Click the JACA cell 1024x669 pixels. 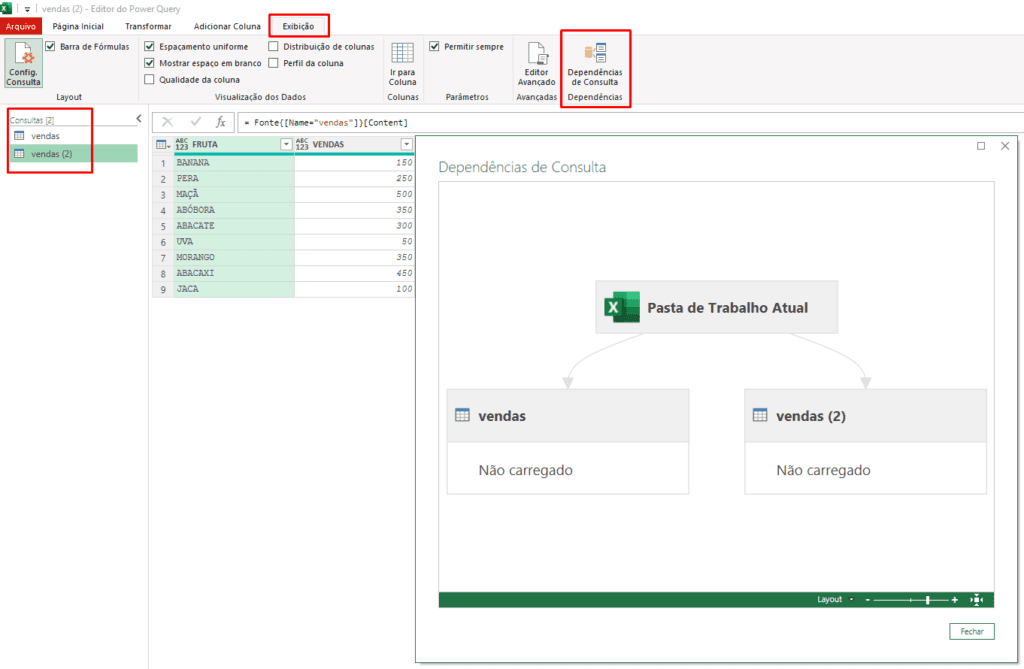(234, 289)
